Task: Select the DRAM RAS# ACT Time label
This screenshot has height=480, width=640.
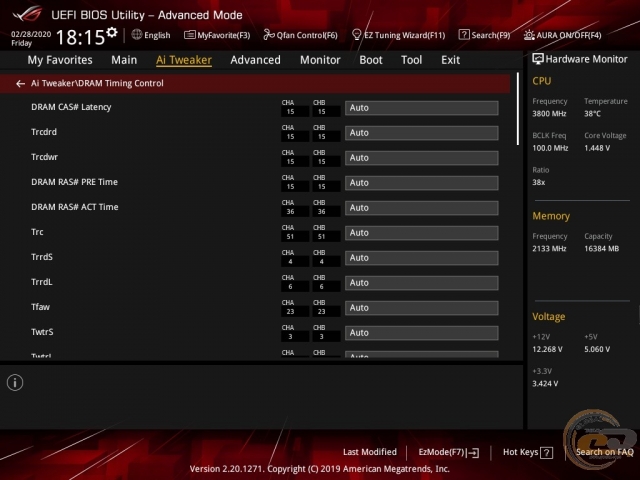Action: 75,207
